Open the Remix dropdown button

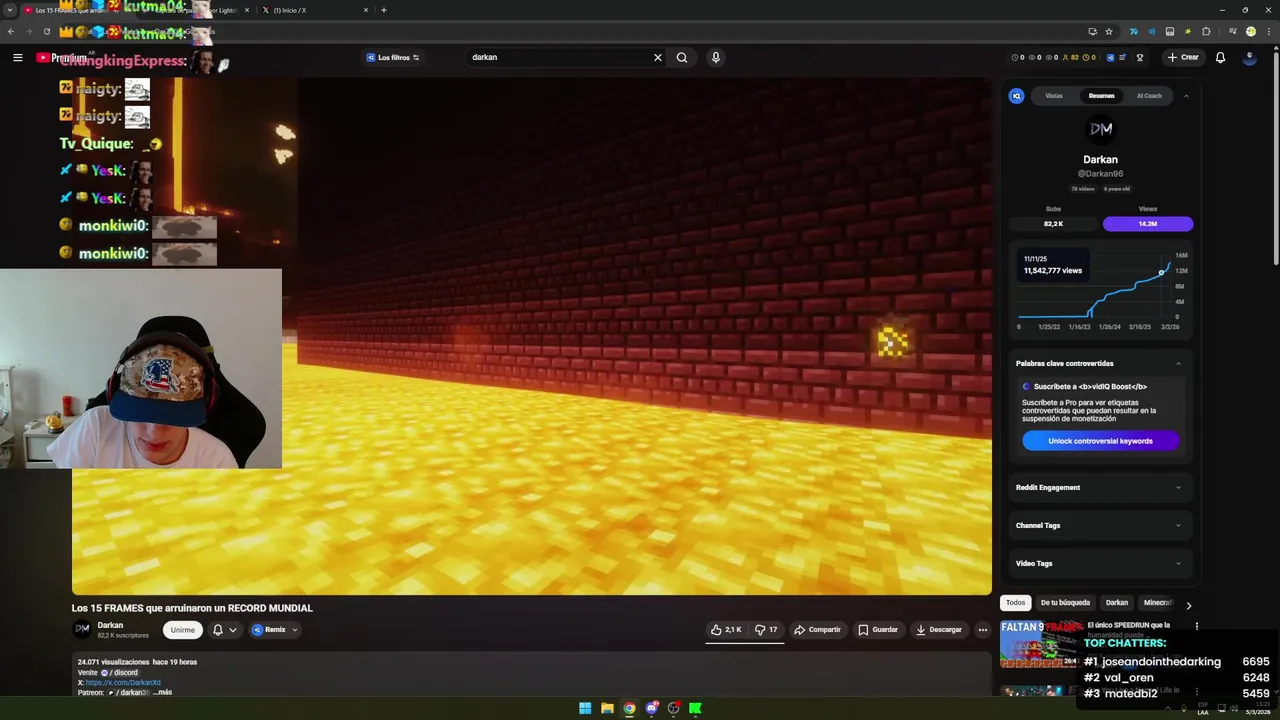point(274,630)
